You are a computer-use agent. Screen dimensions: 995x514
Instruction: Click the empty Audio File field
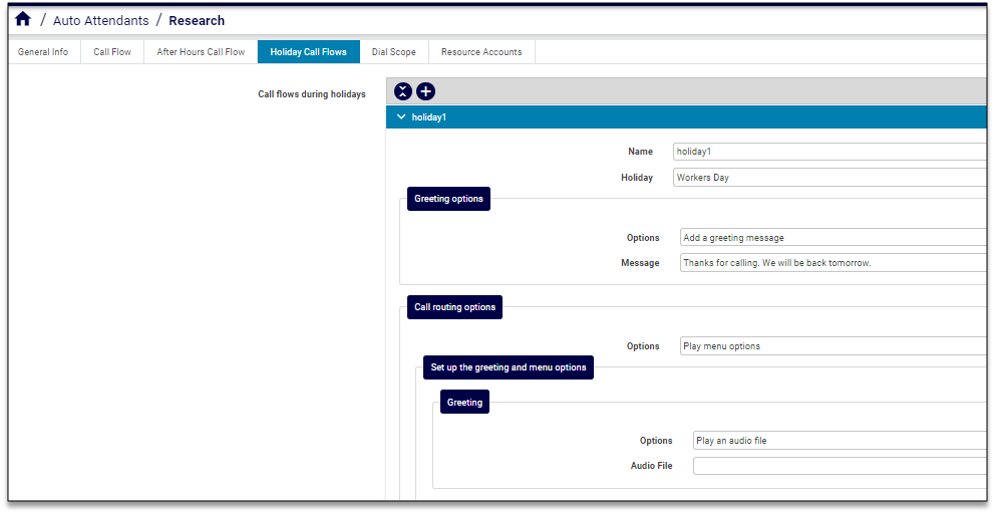click(x=840, y=466)
